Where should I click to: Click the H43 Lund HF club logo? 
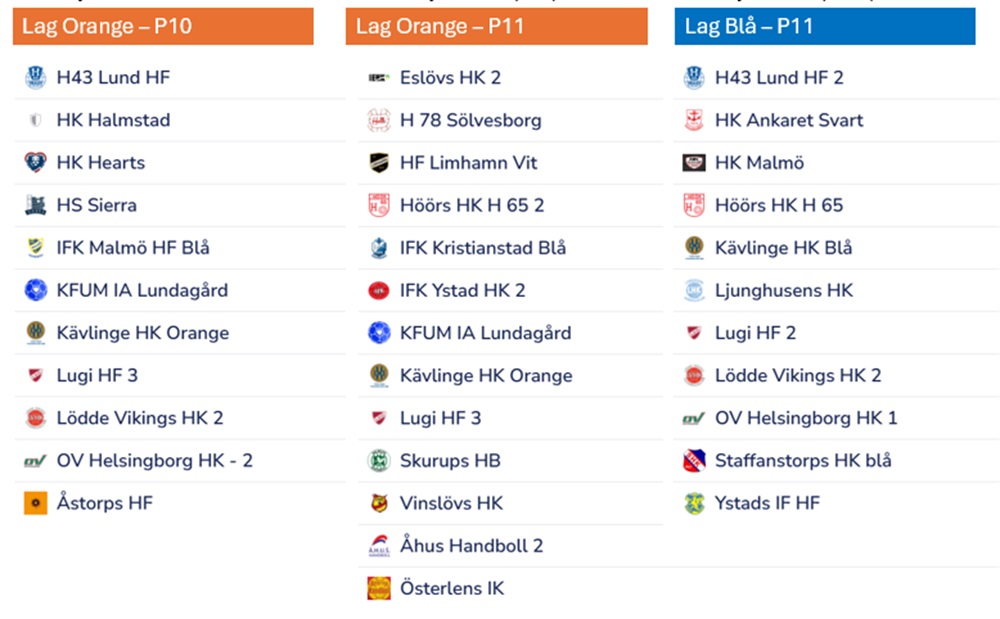tap(36, 78)
